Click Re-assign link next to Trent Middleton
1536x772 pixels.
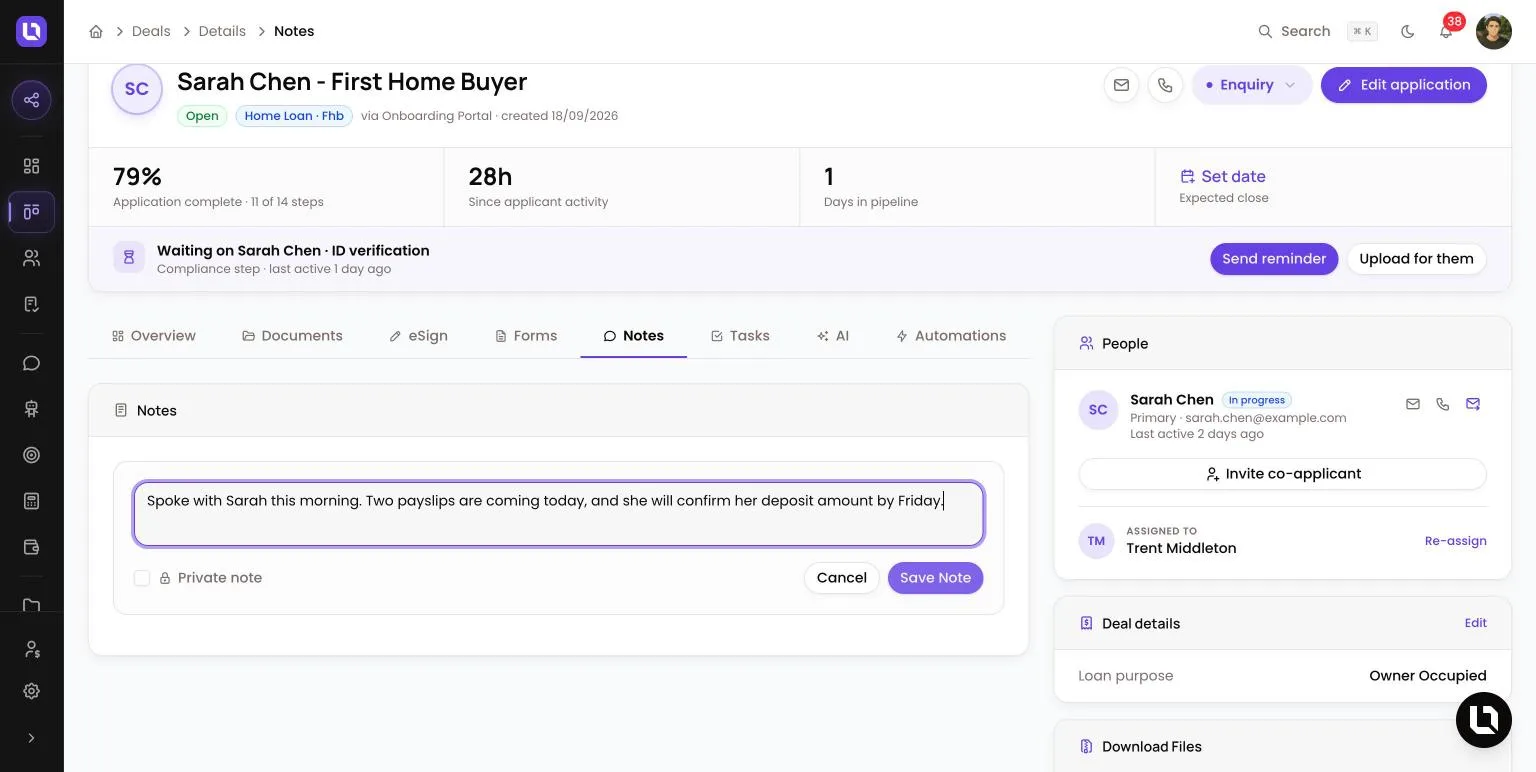1455,541
